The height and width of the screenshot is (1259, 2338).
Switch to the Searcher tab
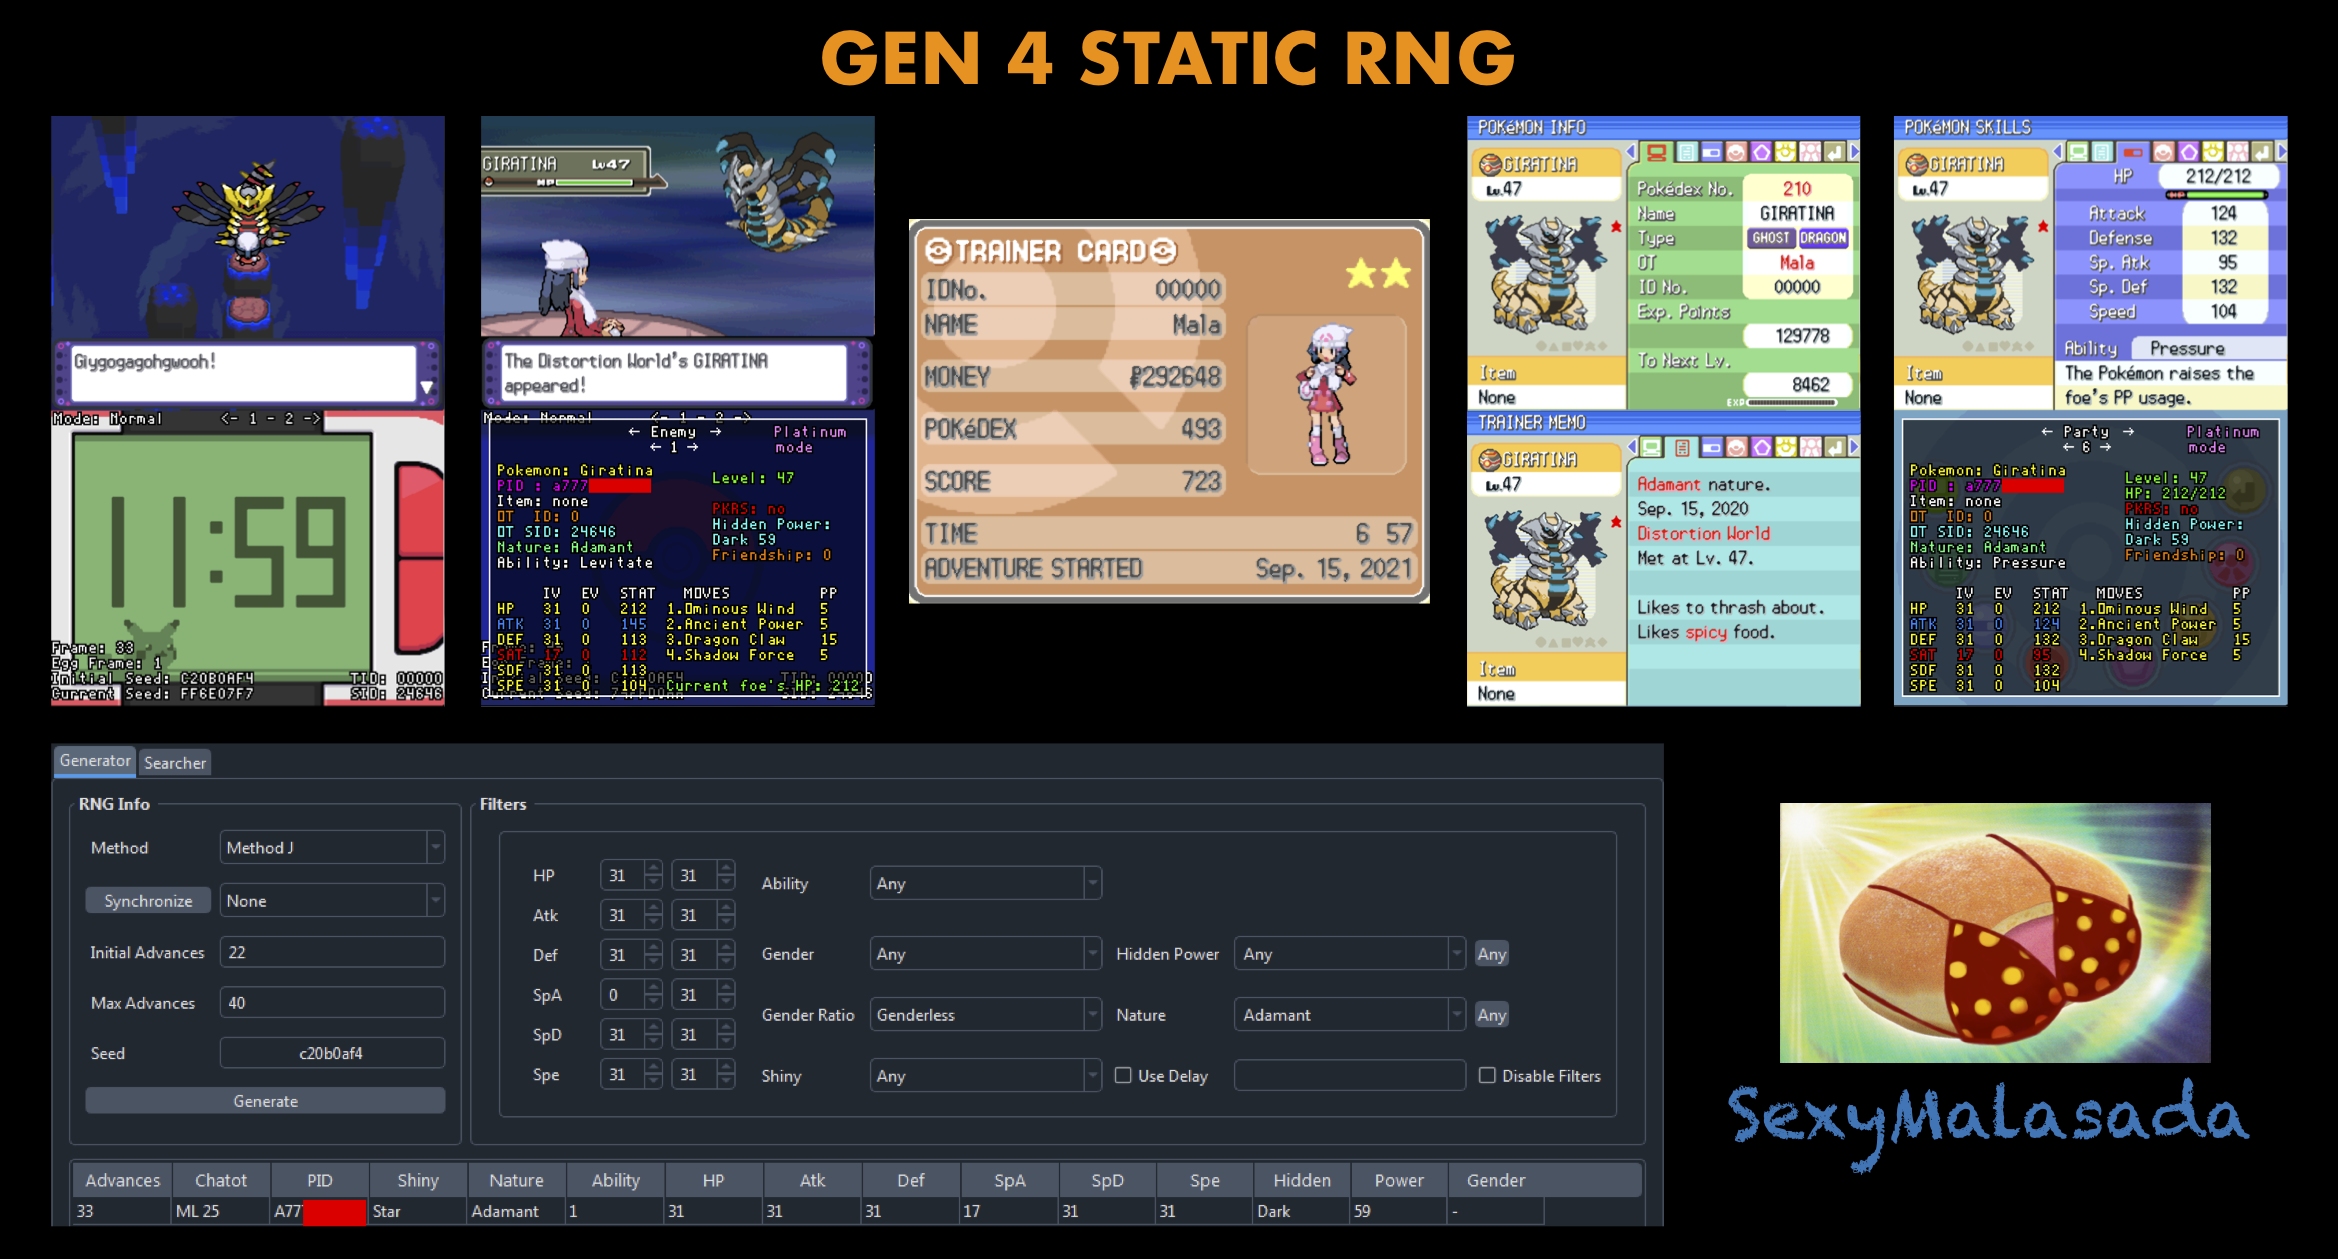[175, 762]
